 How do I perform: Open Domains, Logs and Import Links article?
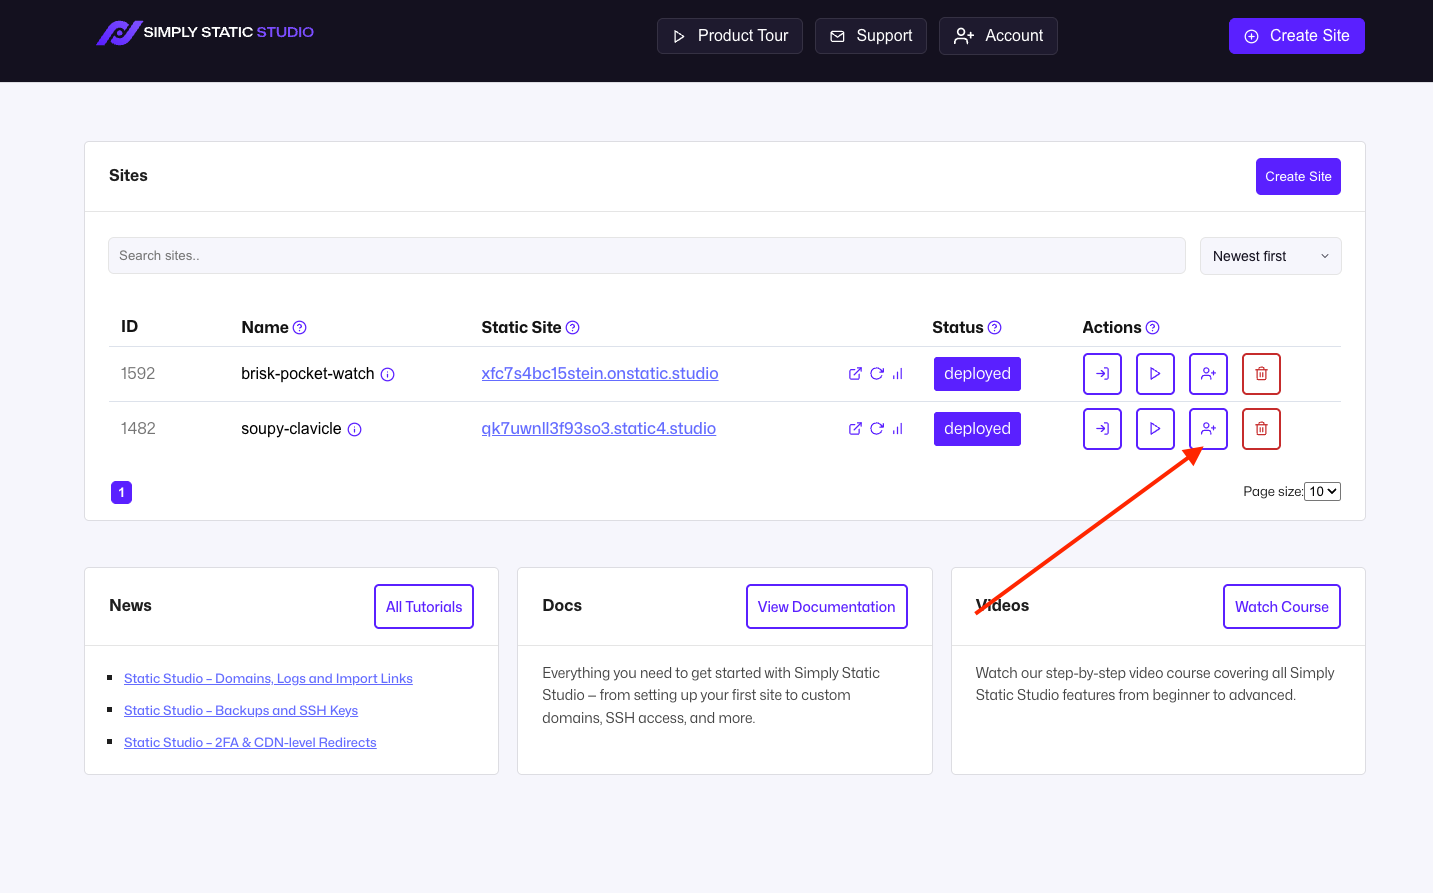pos(268,679)
